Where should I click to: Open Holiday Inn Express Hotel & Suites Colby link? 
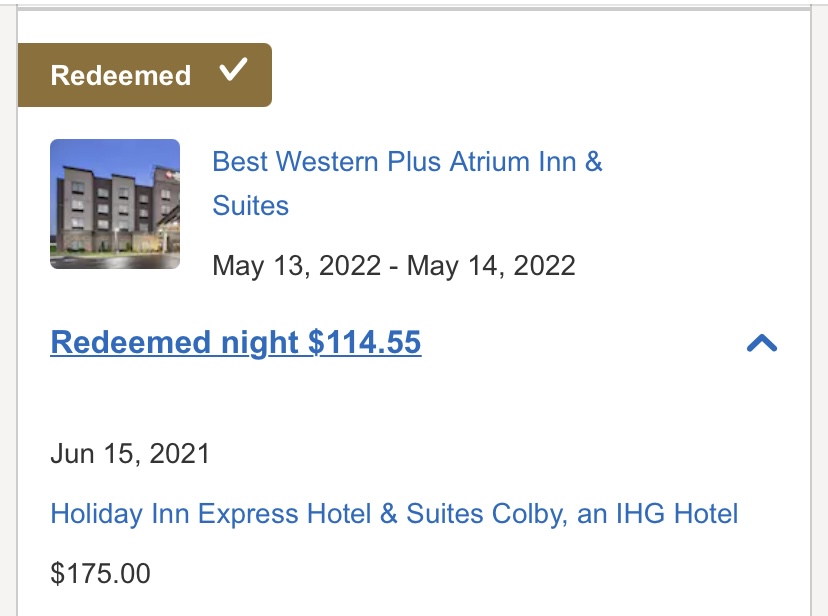(x=394, y=514)
